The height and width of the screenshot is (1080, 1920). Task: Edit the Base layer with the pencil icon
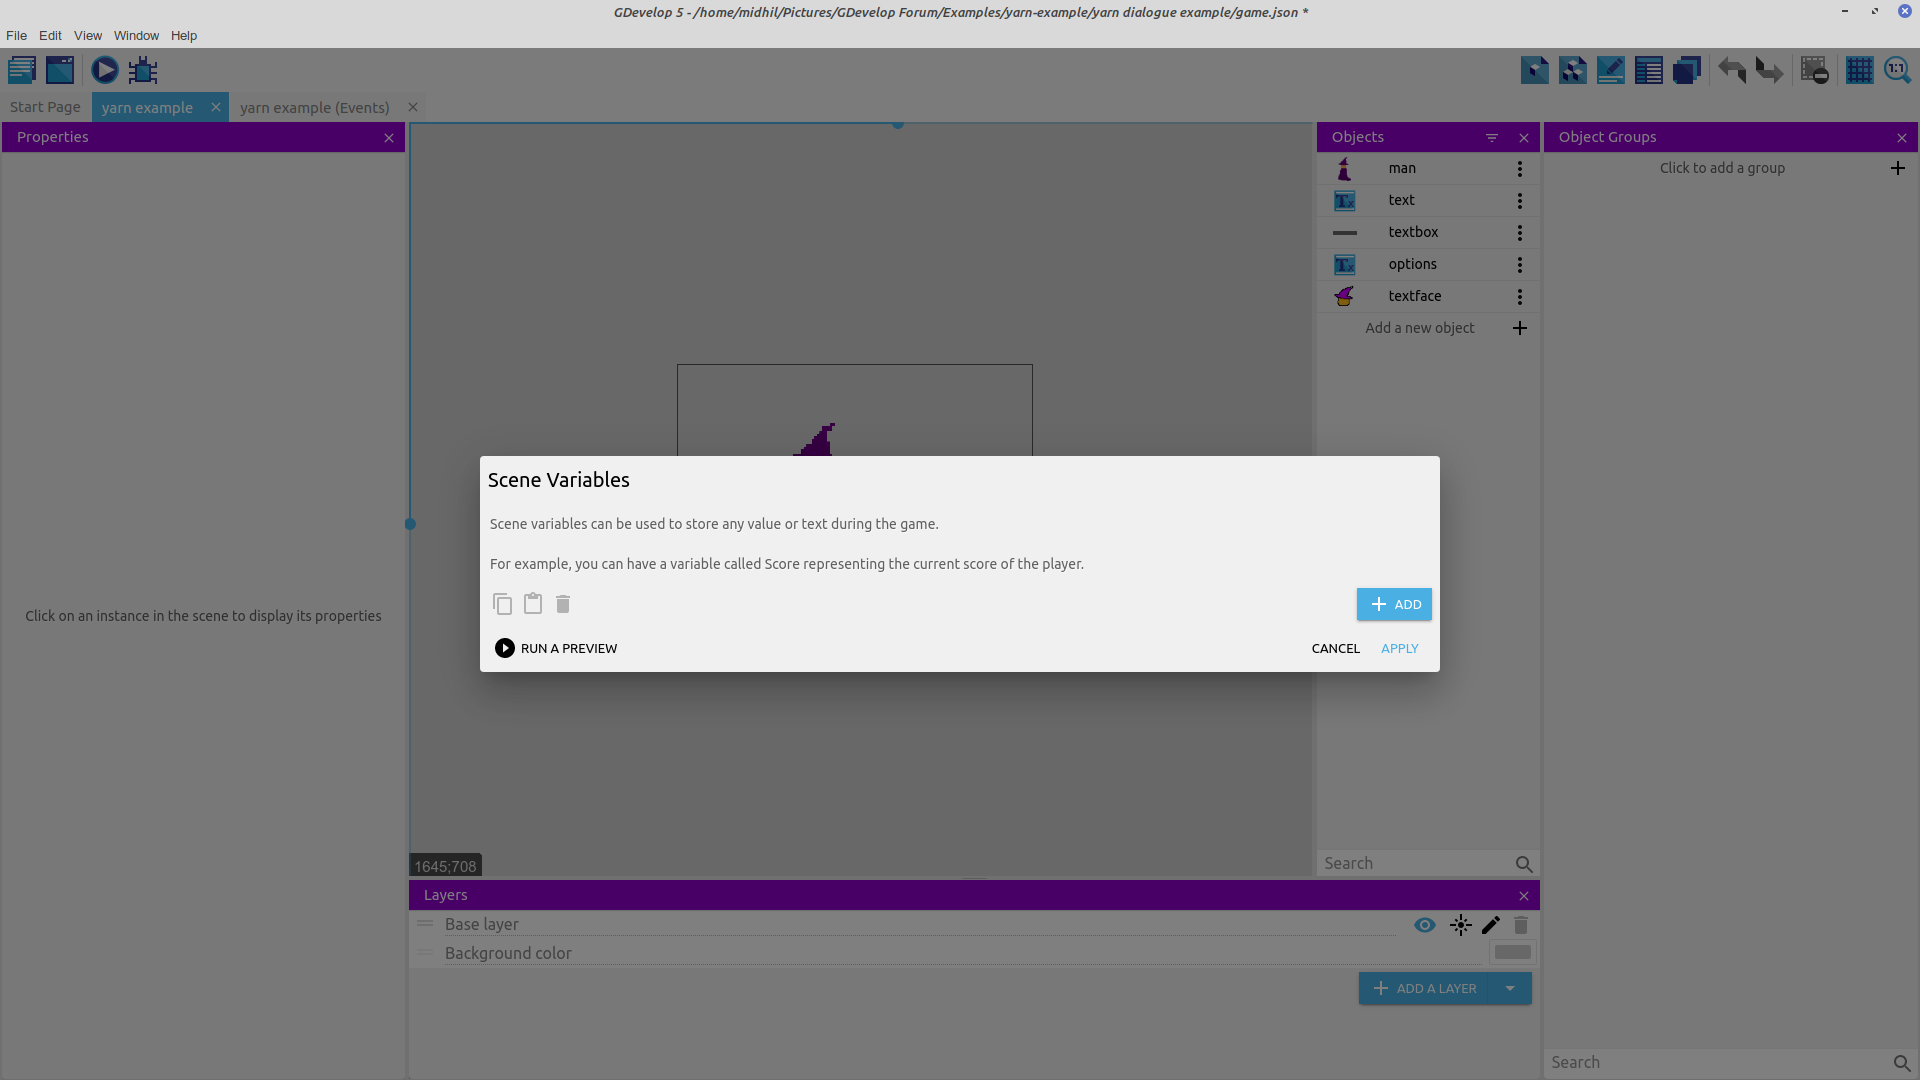[x=1491, y=925]
